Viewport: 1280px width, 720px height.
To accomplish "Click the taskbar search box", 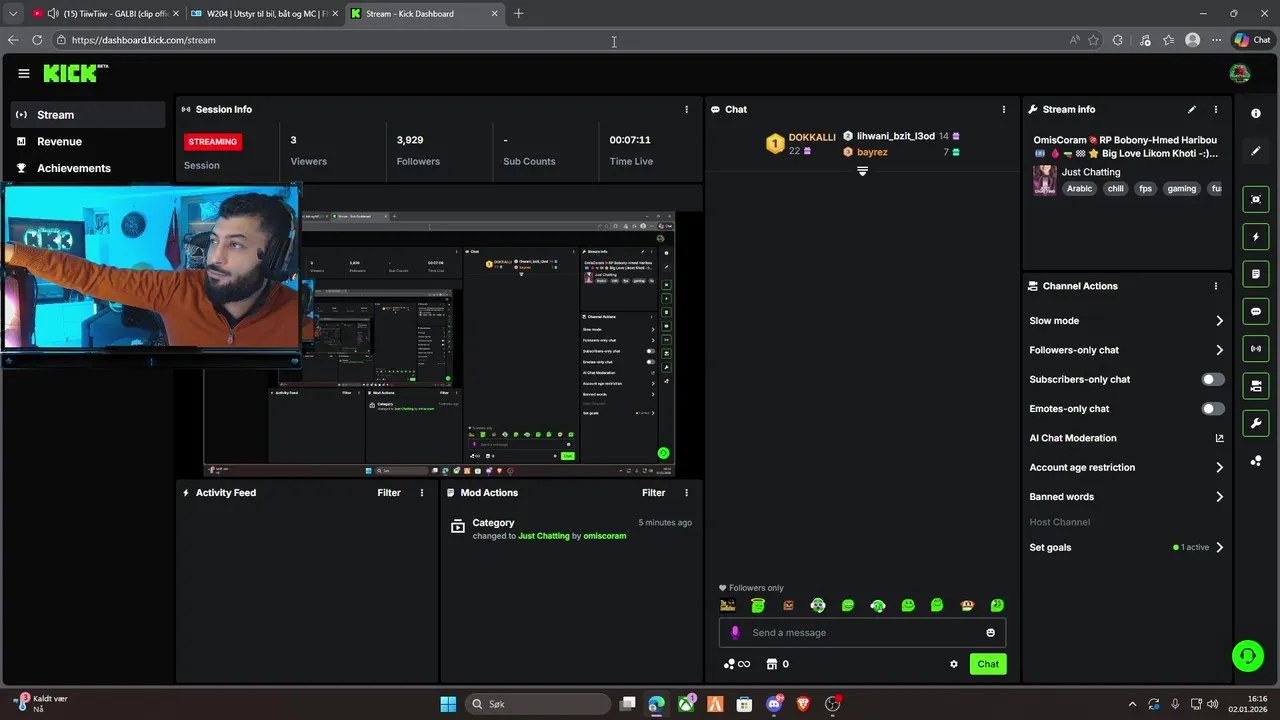I will tap(538, 704).
